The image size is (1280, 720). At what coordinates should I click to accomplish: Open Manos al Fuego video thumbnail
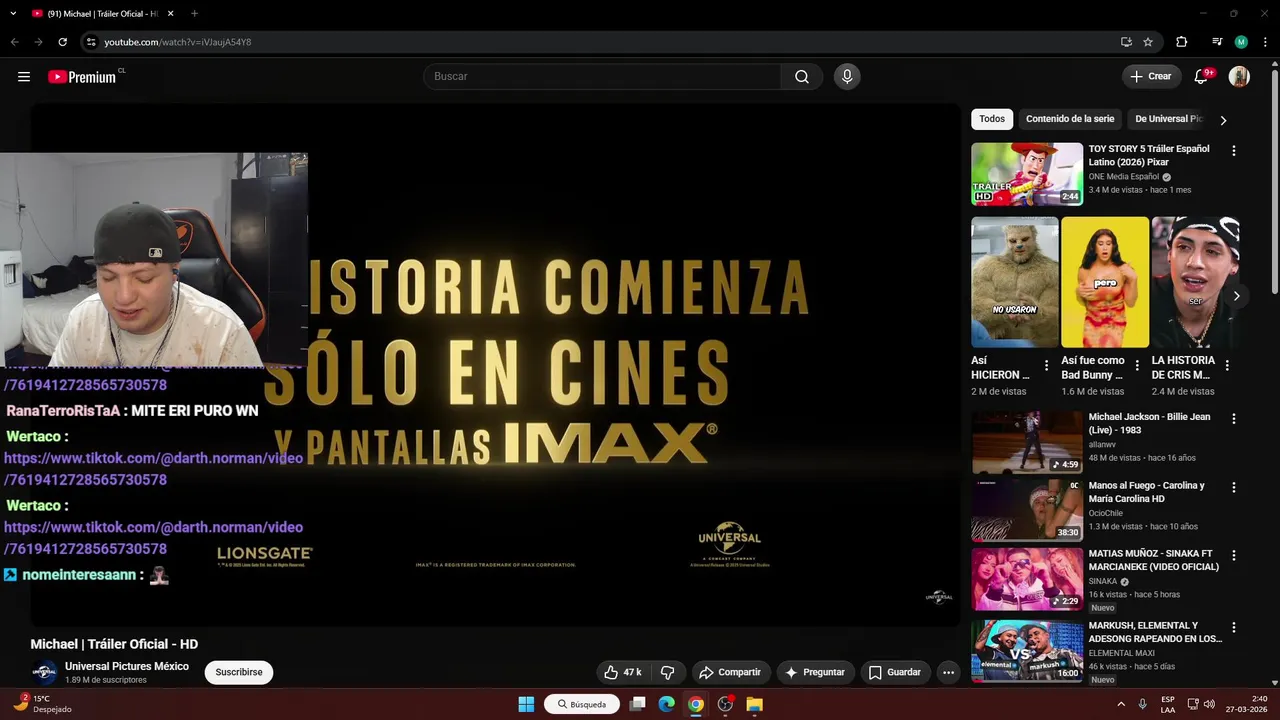coord(1027,510)
